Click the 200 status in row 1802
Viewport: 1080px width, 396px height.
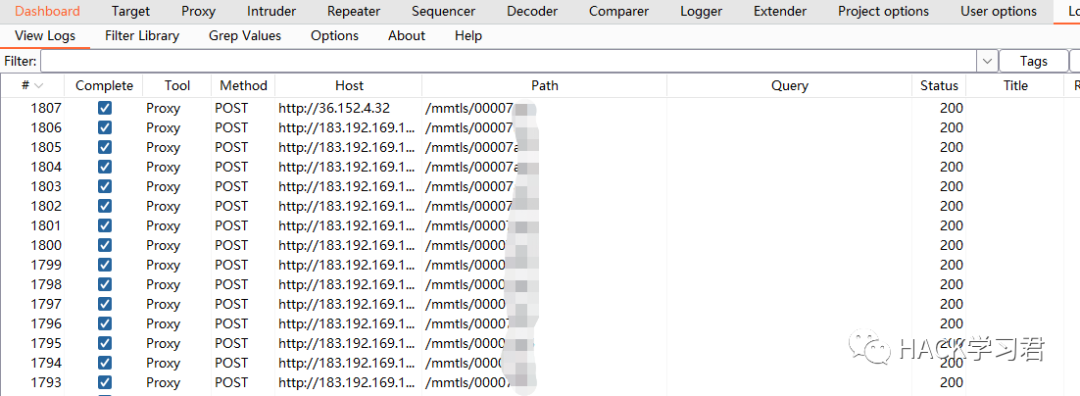(951, 206)
